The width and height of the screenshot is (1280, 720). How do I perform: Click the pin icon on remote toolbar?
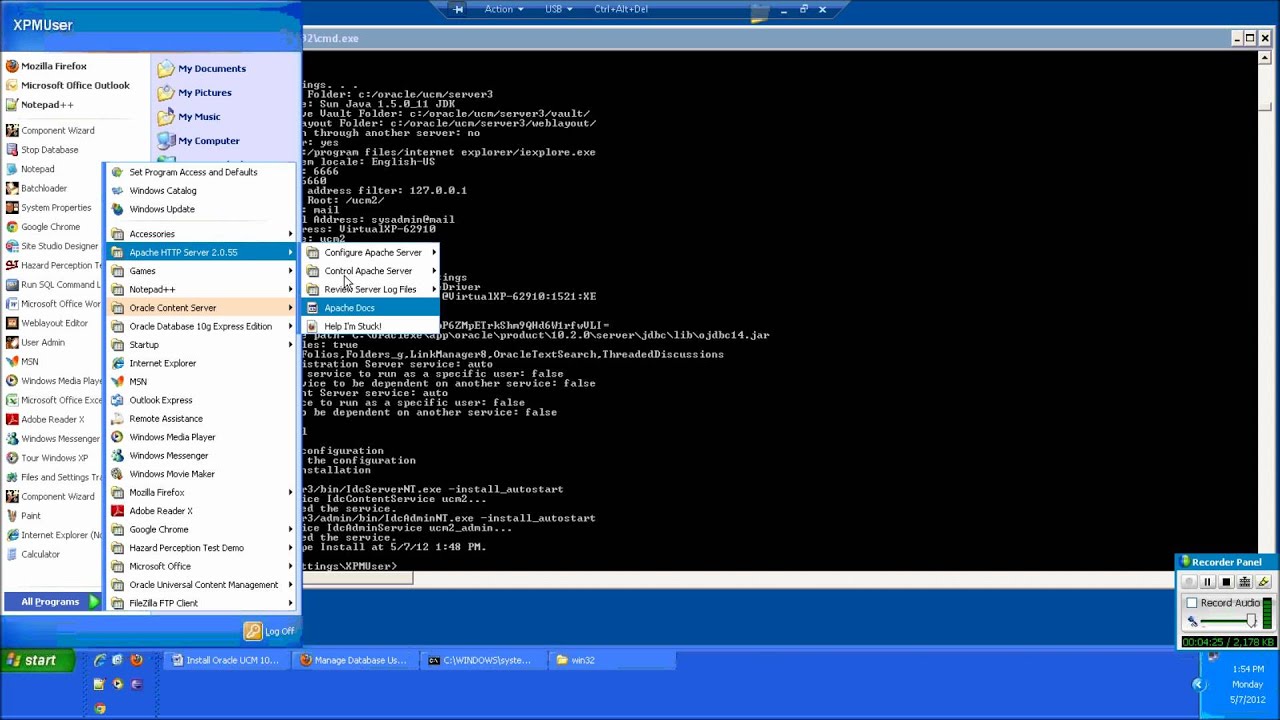(458, 9)
